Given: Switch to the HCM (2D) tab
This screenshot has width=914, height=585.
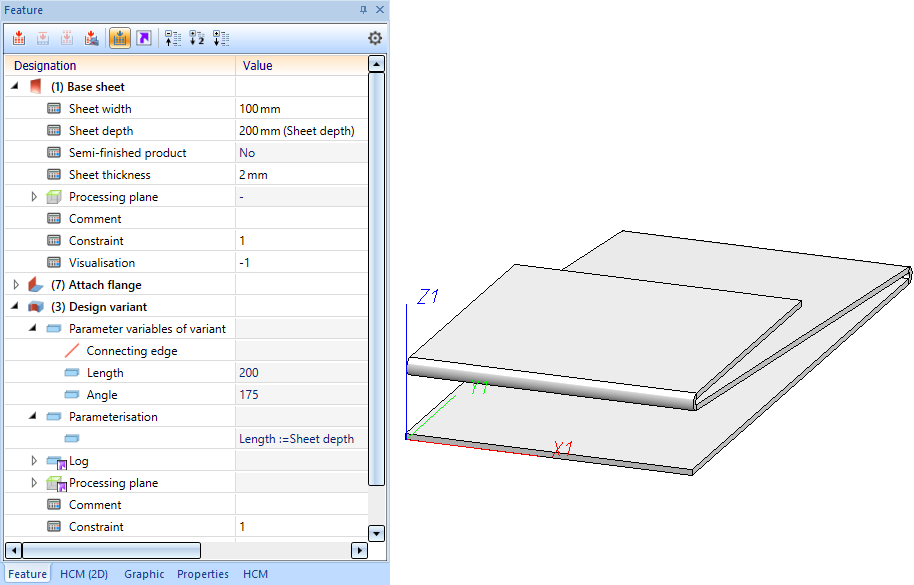Looking at the screenshot, I should [84, 574].
